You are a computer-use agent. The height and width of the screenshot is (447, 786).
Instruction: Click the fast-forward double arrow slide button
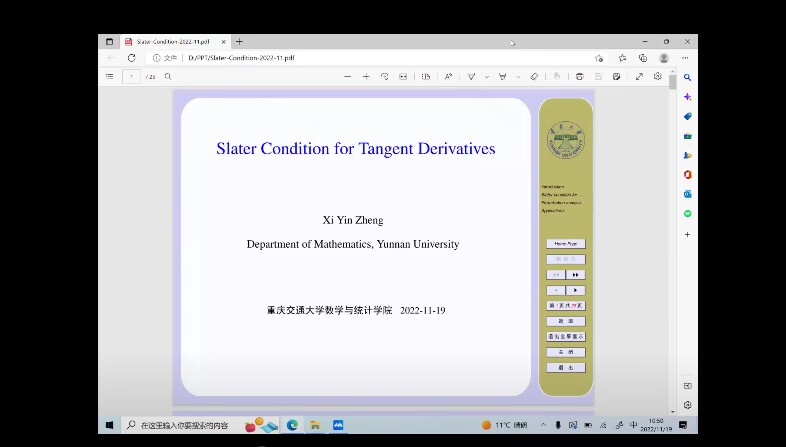[x=575, y=274]
